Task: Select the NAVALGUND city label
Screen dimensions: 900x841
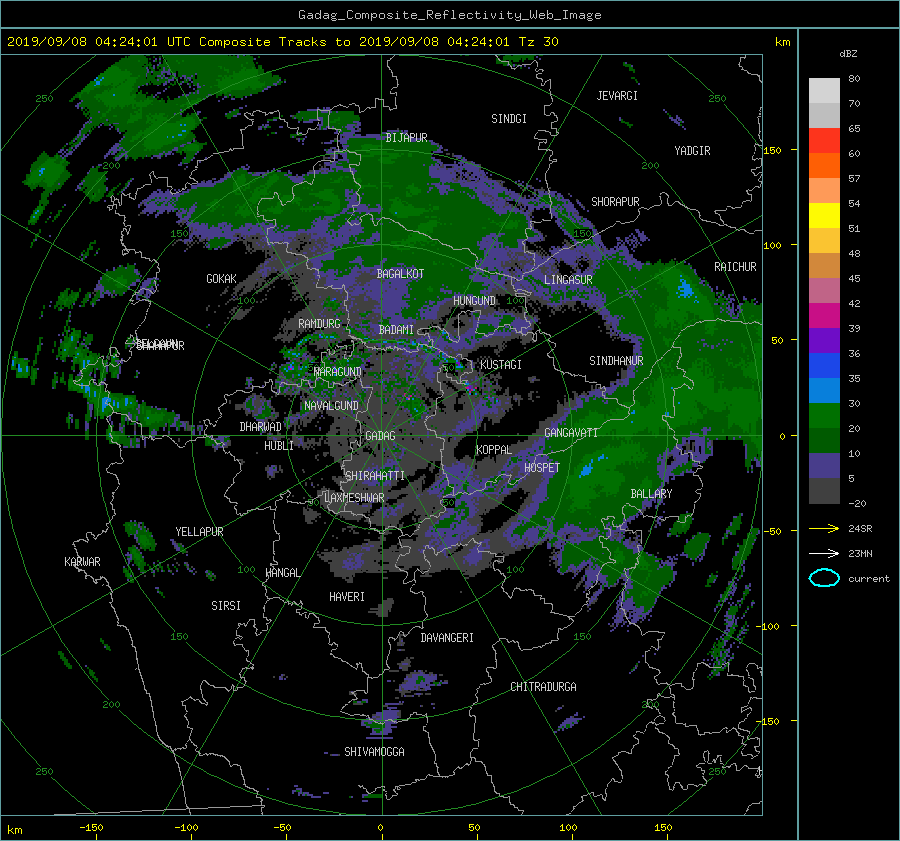Action: [x=331, y=406]
